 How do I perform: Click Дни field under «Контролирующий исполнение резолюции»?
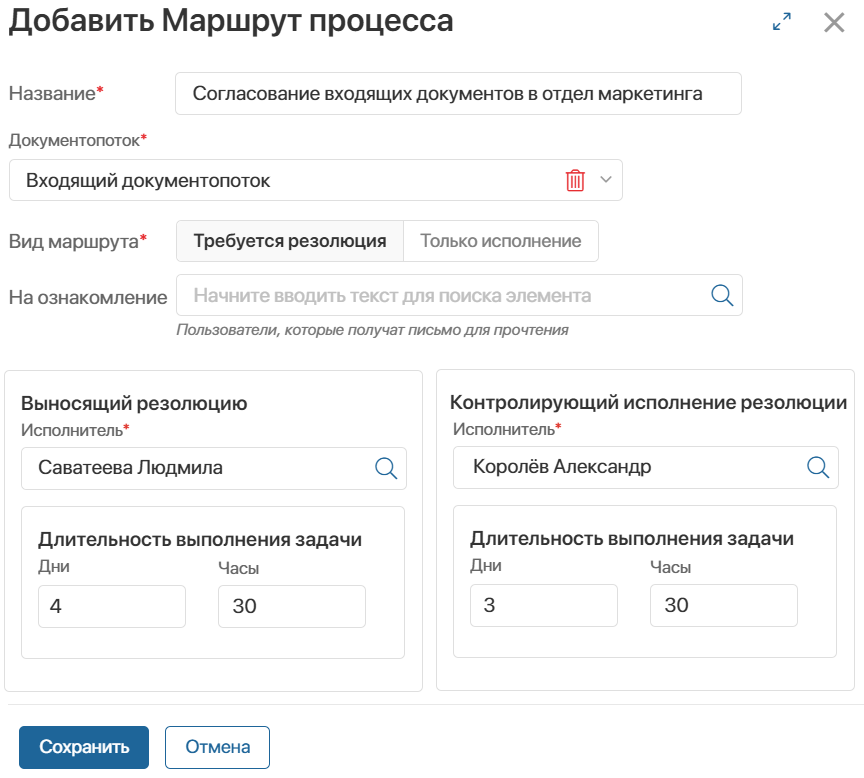coord(543,605)
